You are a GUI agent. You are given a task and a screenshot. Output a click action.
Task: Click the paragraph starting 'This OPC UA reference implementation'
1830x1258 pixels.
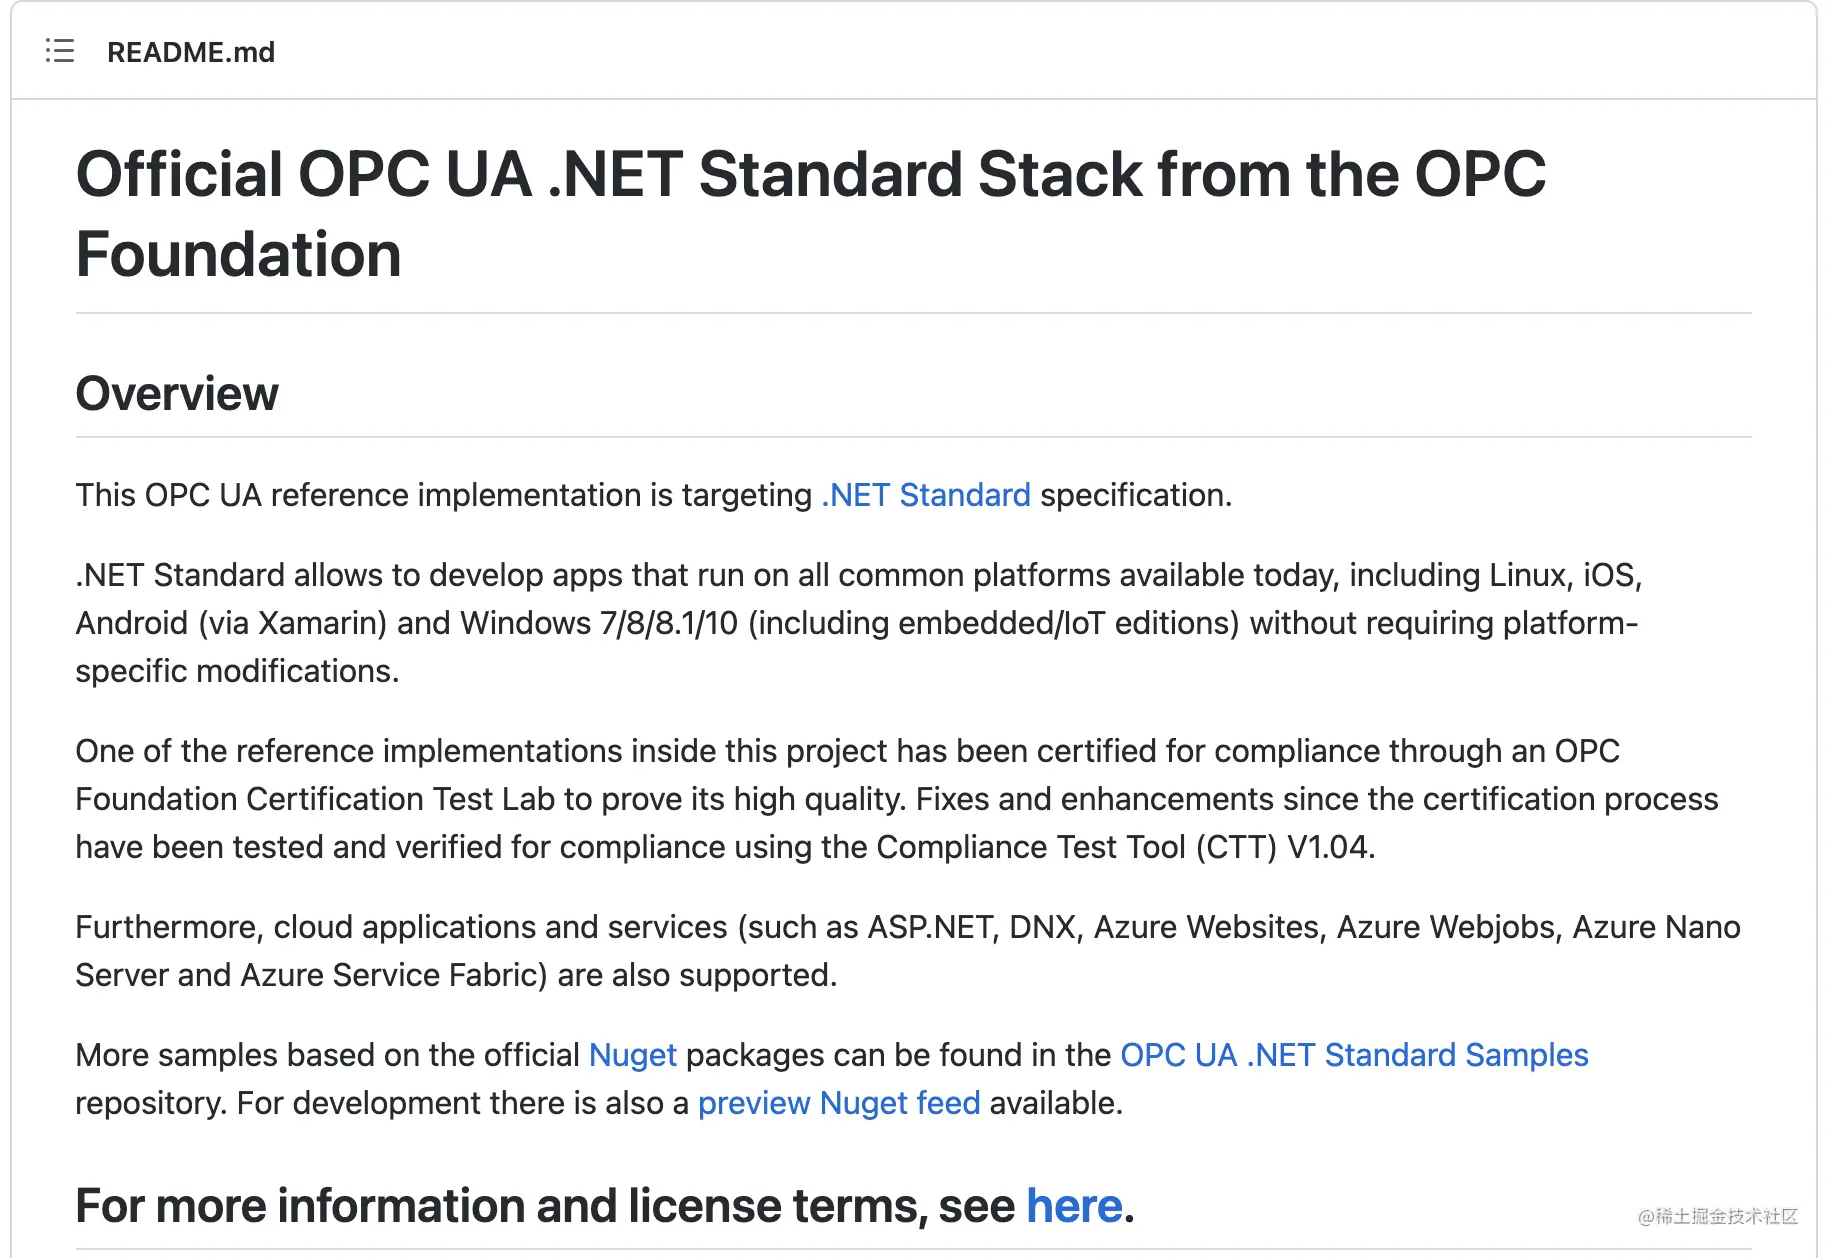pos(654,495)
